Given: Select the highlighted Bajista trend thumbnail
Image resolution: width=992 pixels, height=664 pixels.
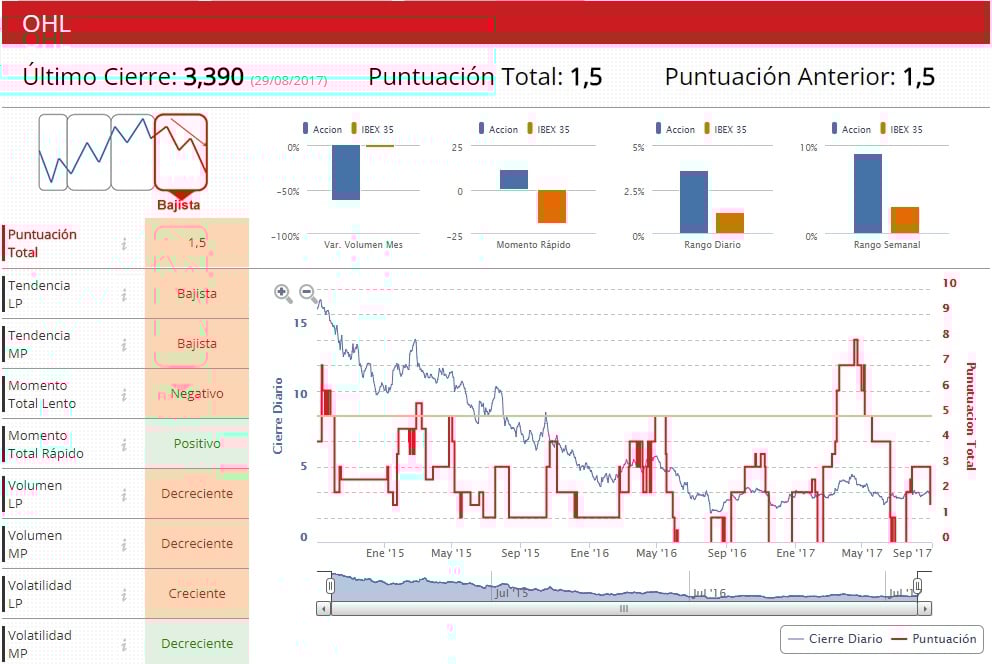Looking at the screenshot, I should (x=181, y=152).
